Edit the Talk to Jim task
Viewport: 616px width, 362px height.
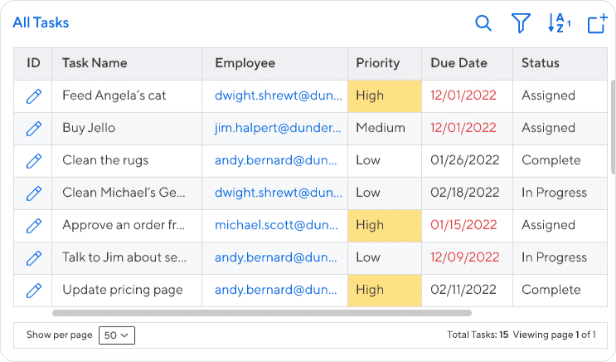[34, 258]
